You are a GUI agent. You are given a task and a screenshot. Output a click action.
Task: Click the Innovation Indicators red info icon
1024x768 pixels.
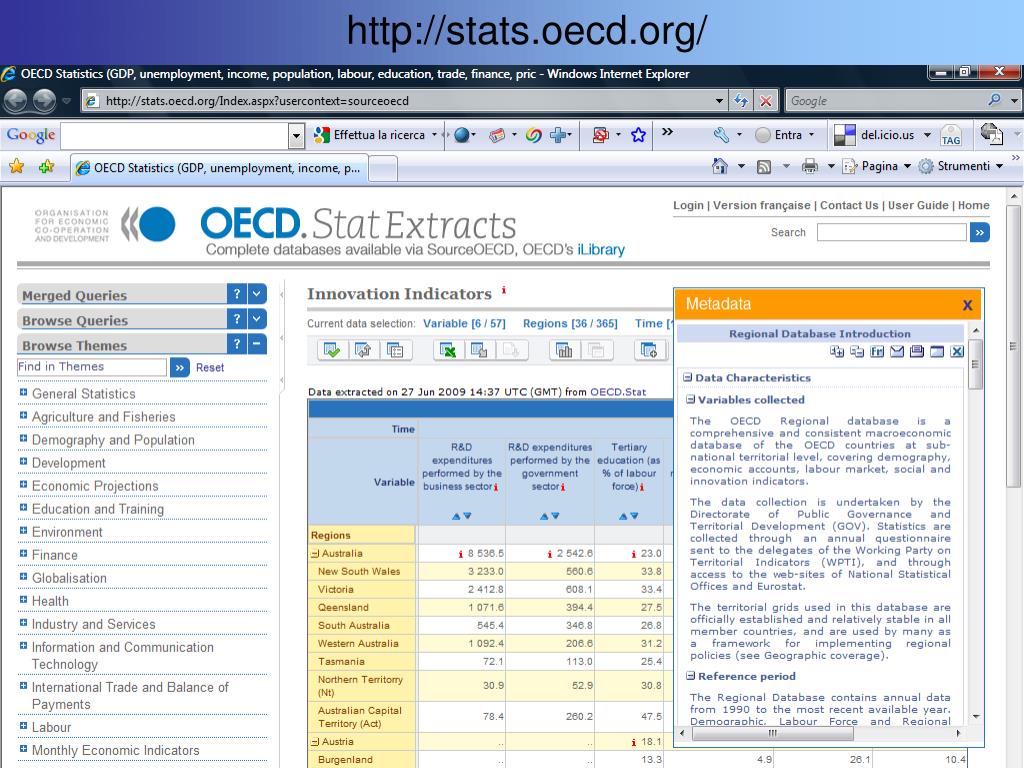[x=504, y=289]
